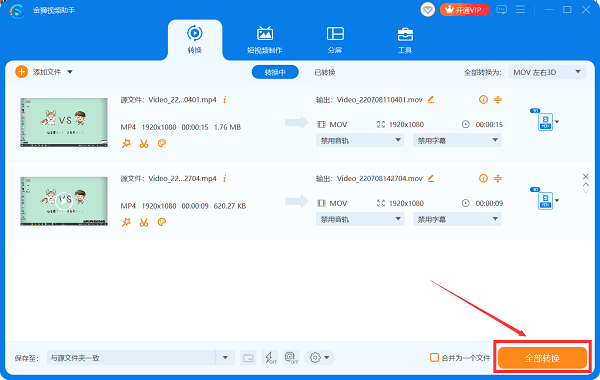Open color palette tool for Video_22...2704.mp4

click(162, 222)
